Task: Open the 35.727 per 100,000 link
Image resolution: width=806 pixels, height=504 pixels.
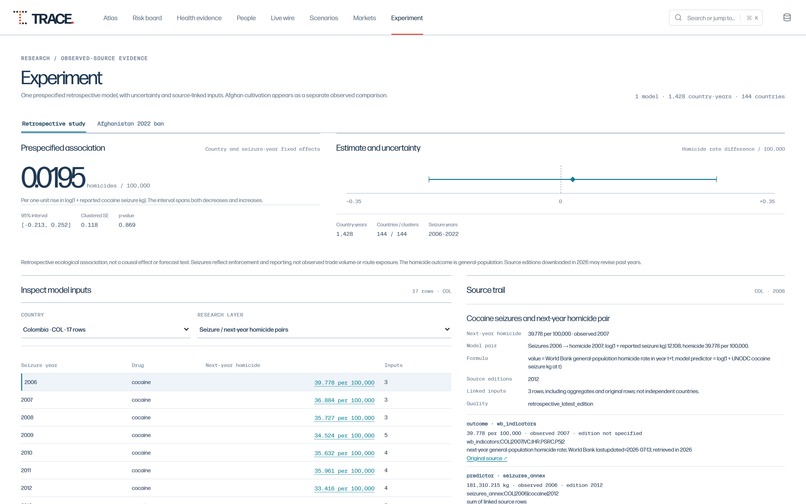Action: tap(344, 418)
